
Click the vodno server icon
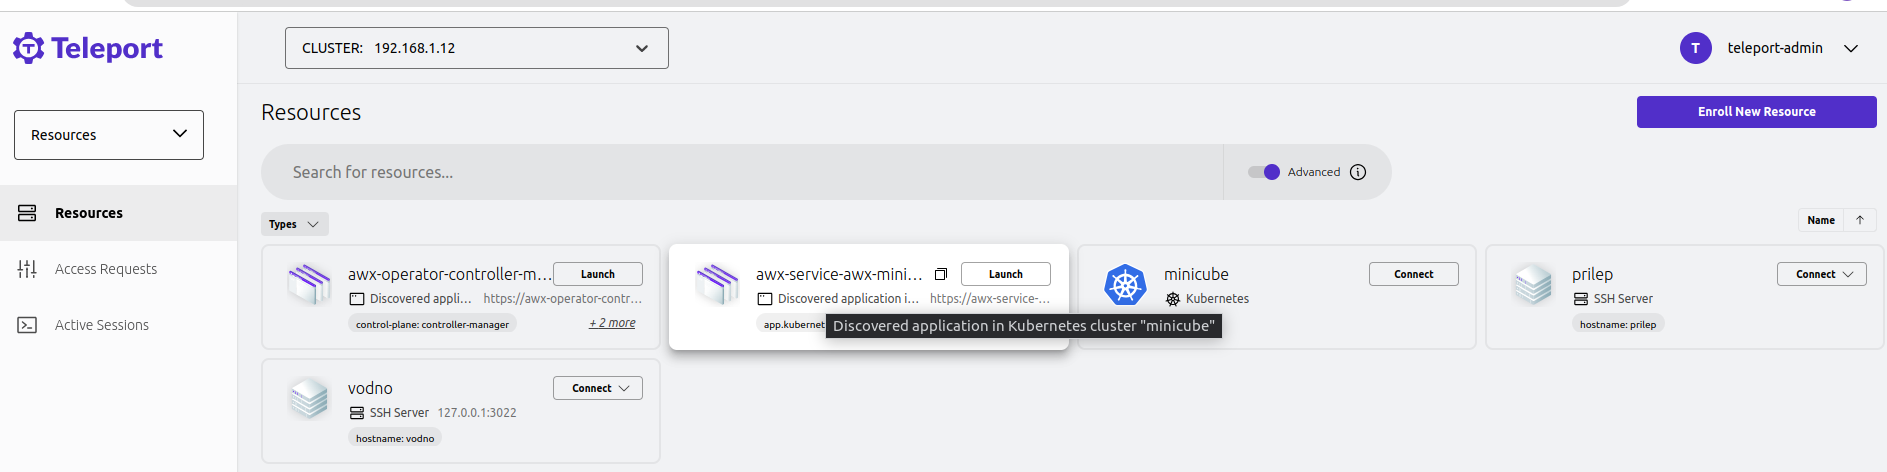tap(309, 398)
